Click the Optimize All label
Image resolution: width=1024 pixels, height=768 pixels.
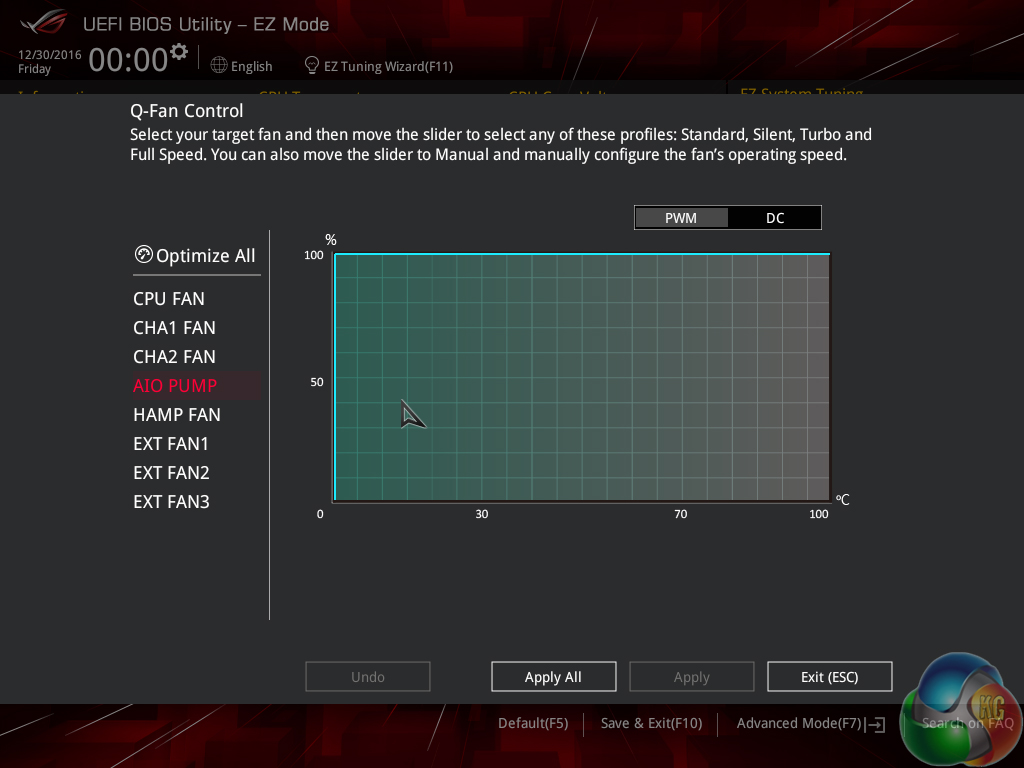click(206, 255)
